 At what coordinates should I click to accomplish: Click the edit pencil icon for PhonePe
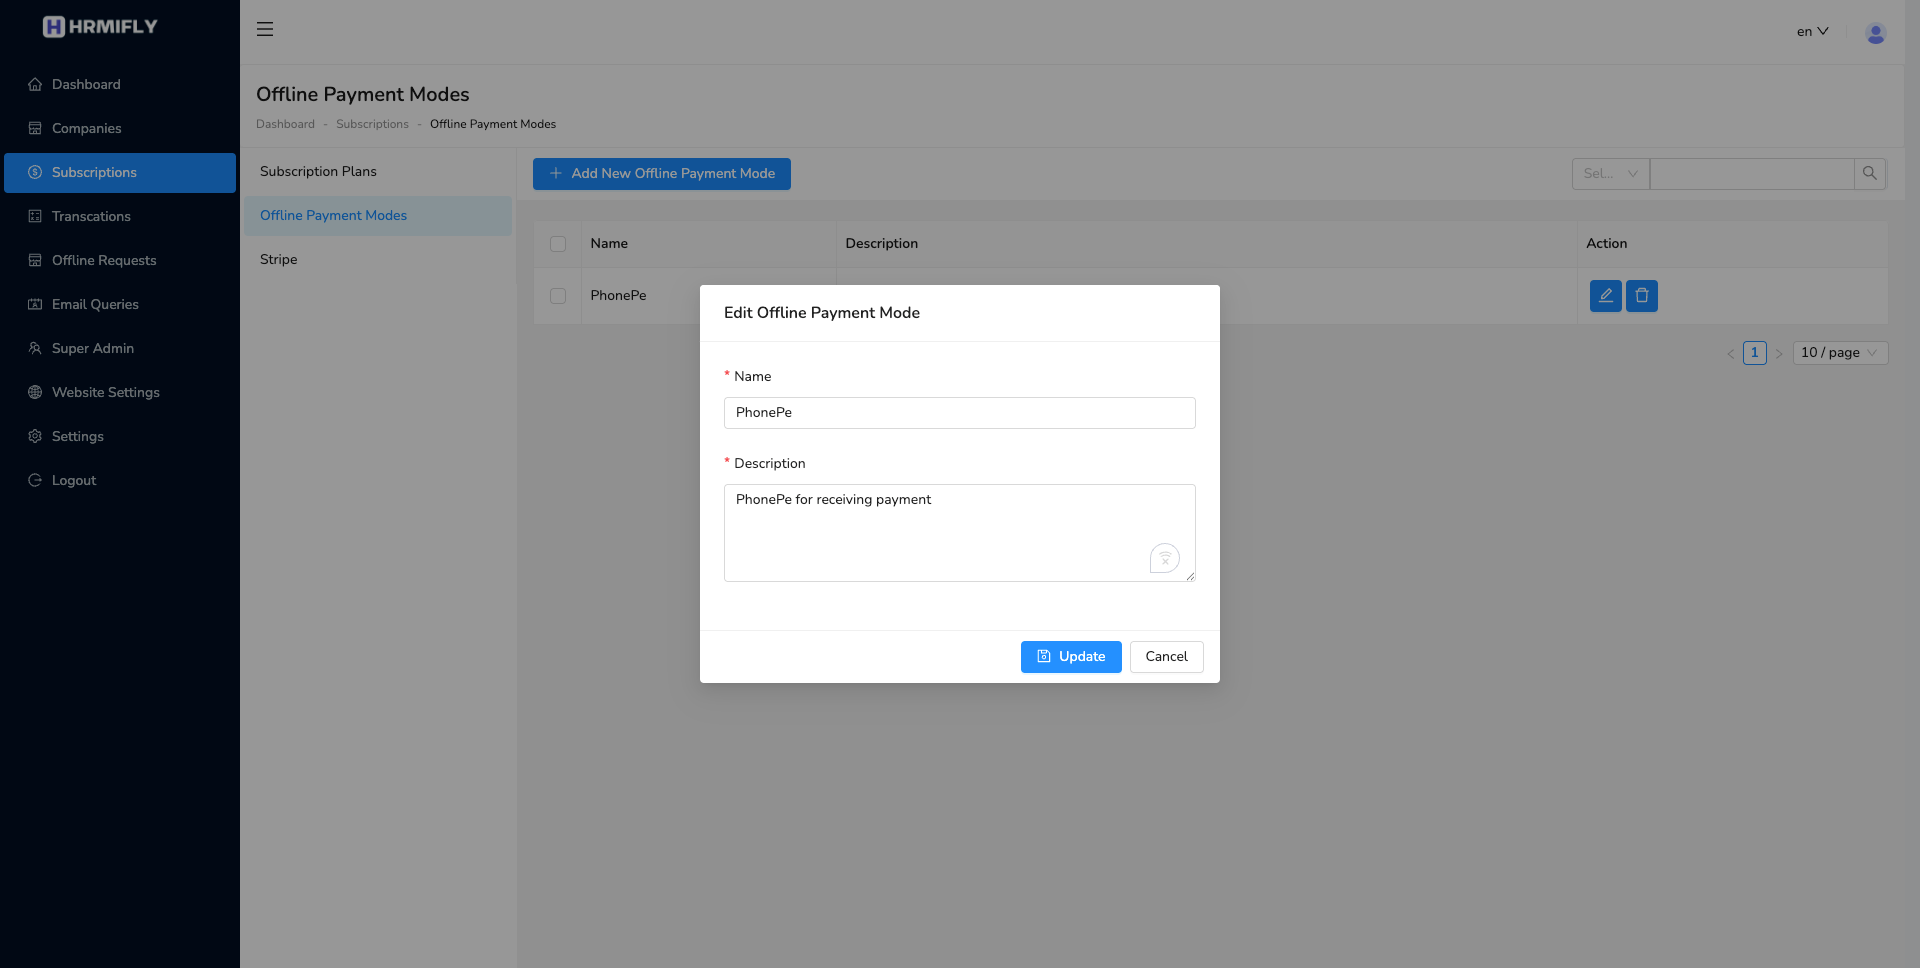(1606, 296)
